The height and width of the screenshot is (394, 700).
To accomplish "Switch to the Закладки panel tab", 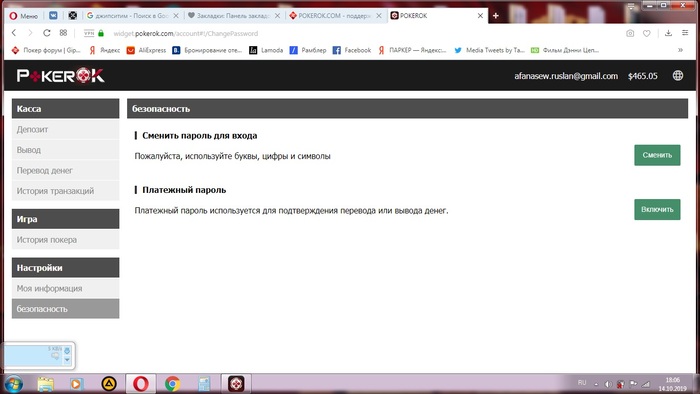I will click(233, 16).
